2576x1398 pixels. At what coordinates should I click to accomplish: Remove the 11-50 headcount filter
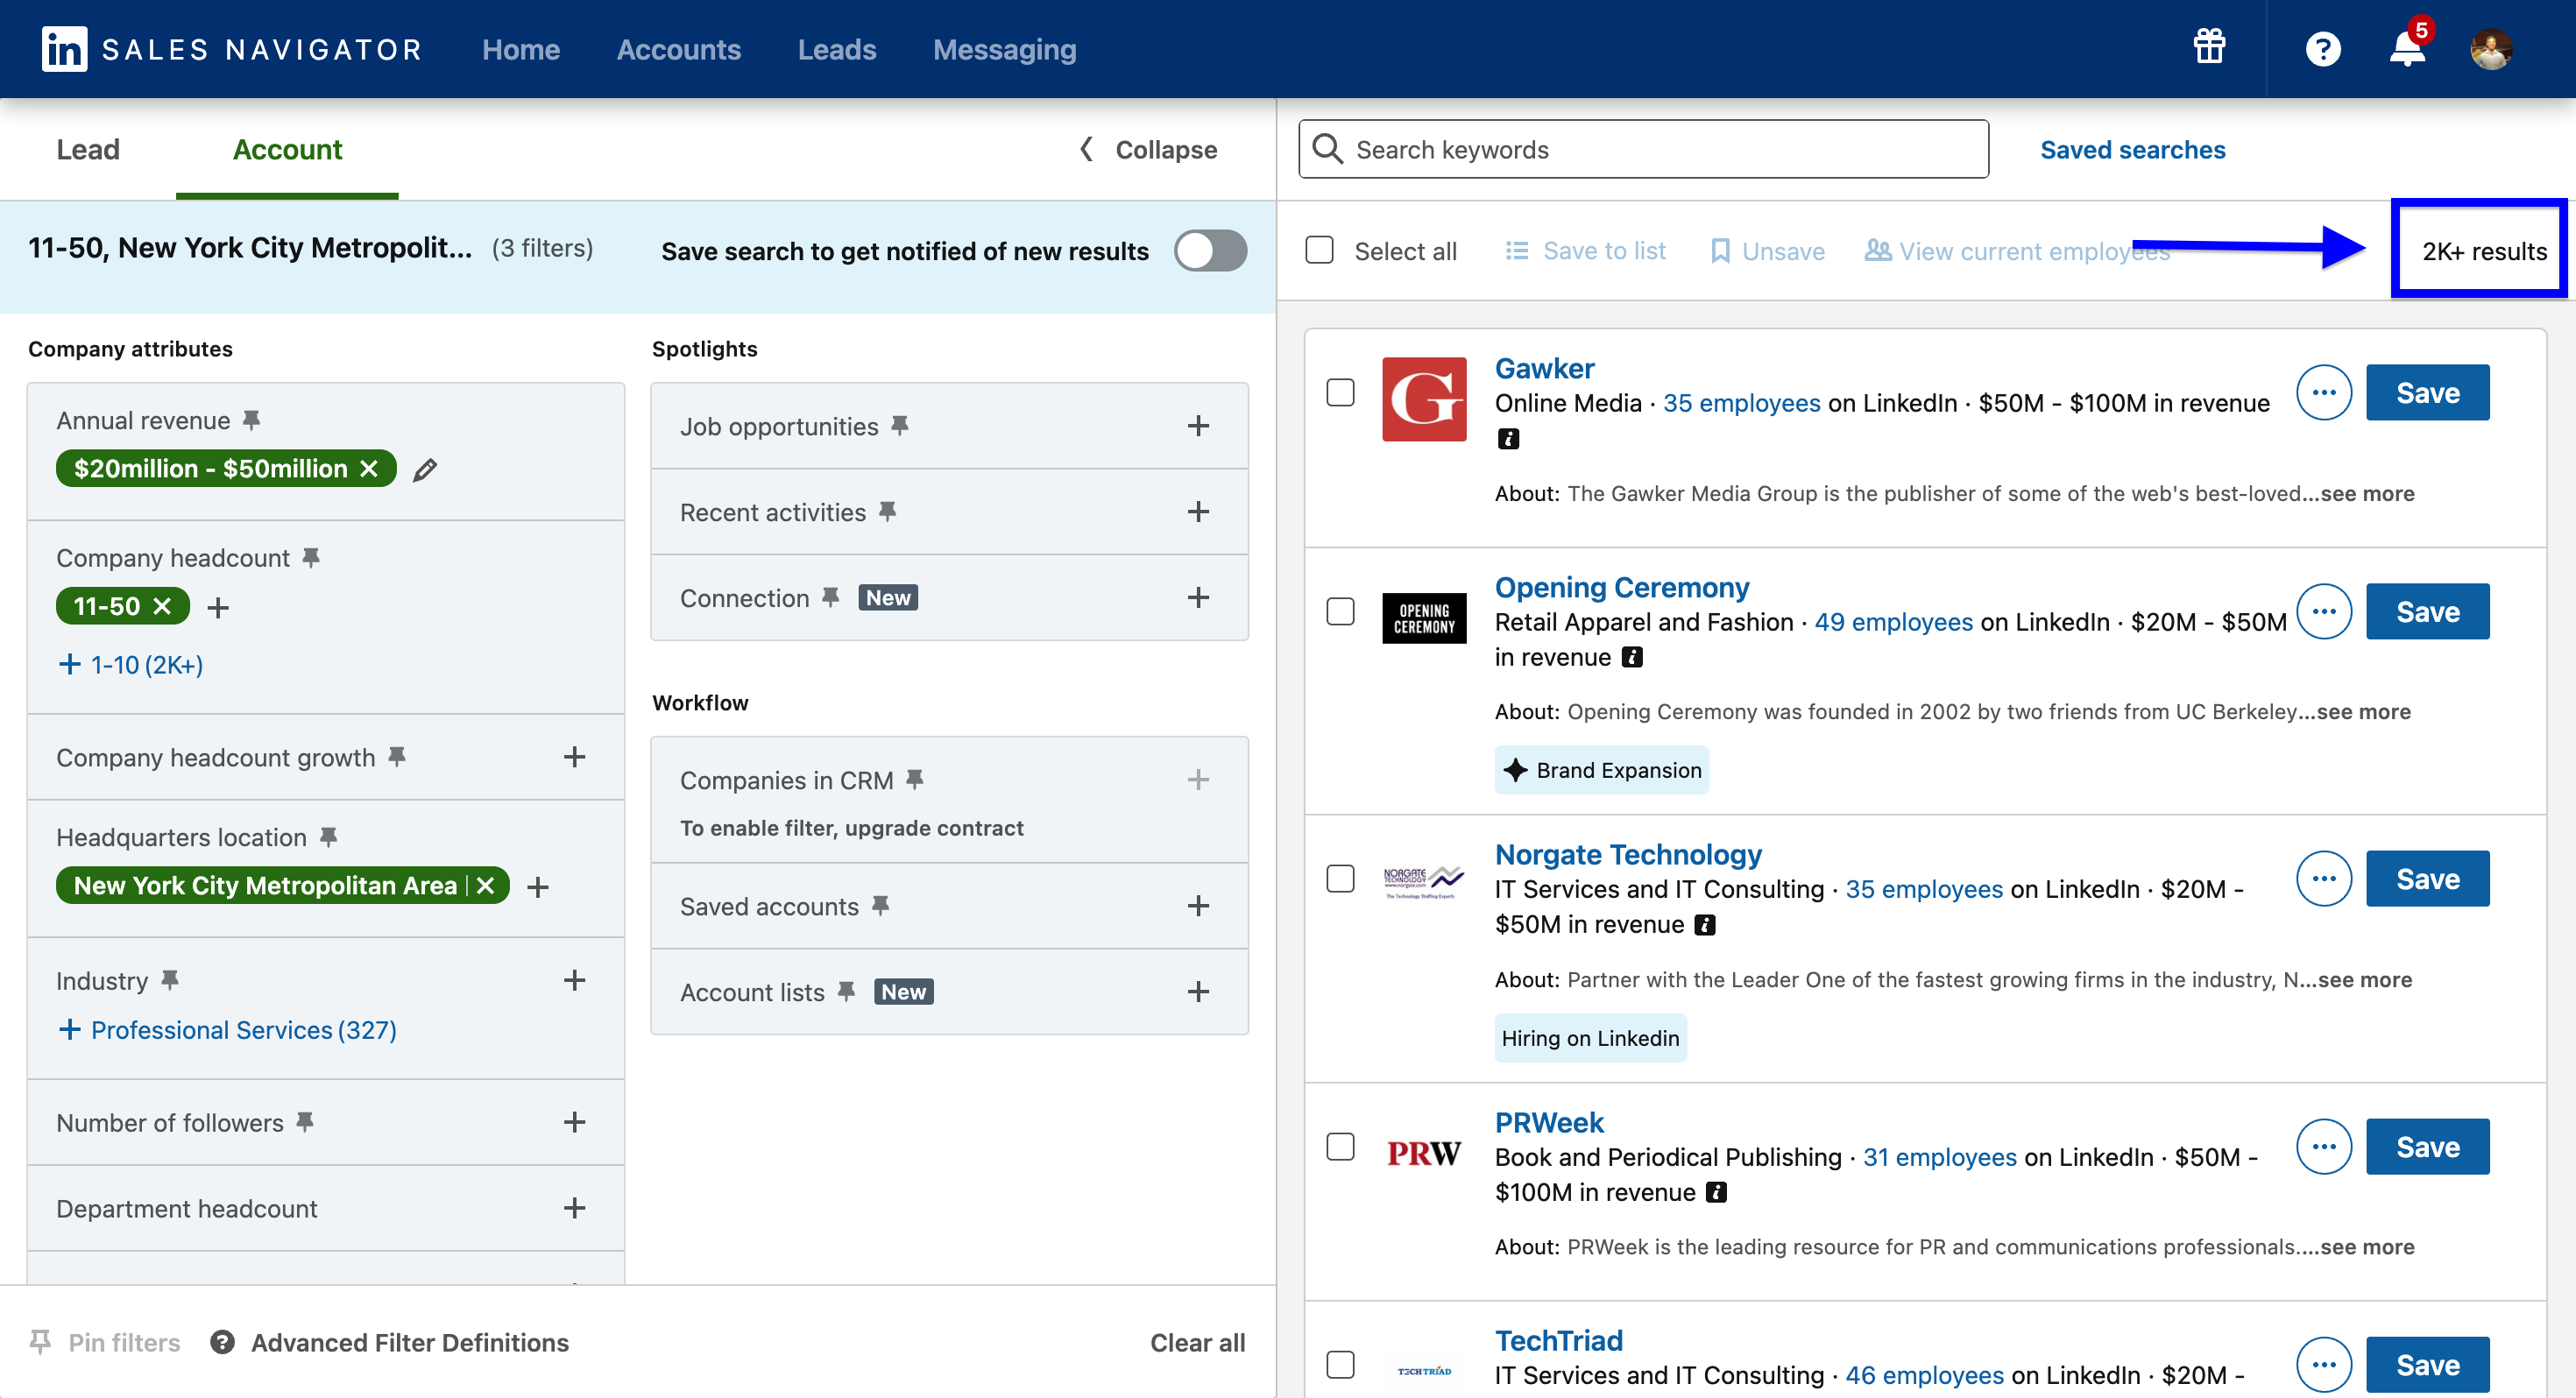tap(162, 606)
